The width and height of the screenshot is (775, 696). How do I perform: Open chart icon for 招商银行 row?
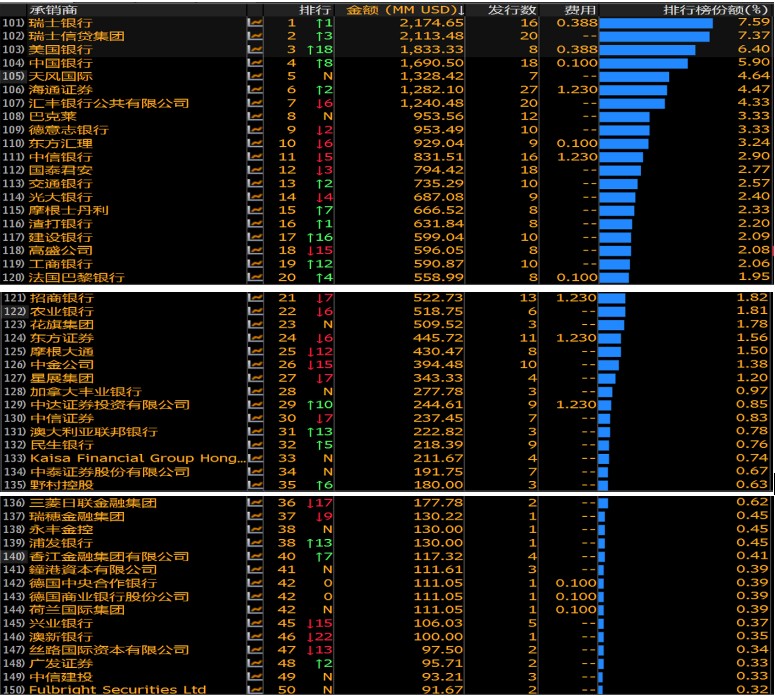click(255, 298)
